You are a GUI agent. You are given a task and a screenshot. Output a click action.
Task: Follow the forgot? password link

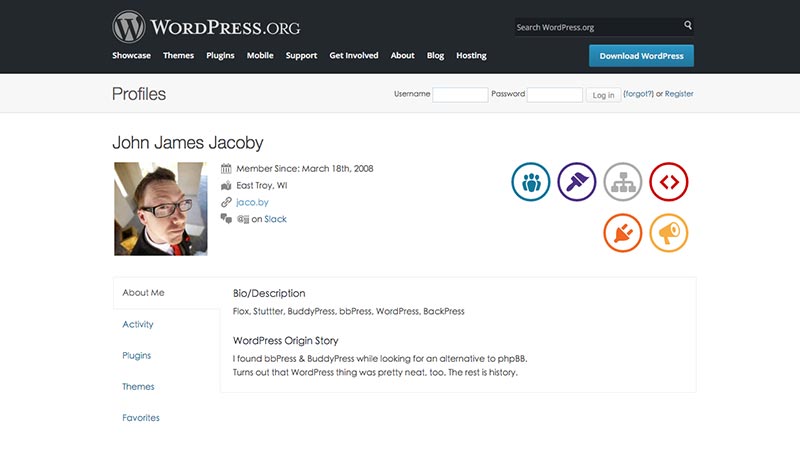pos(638,94)
